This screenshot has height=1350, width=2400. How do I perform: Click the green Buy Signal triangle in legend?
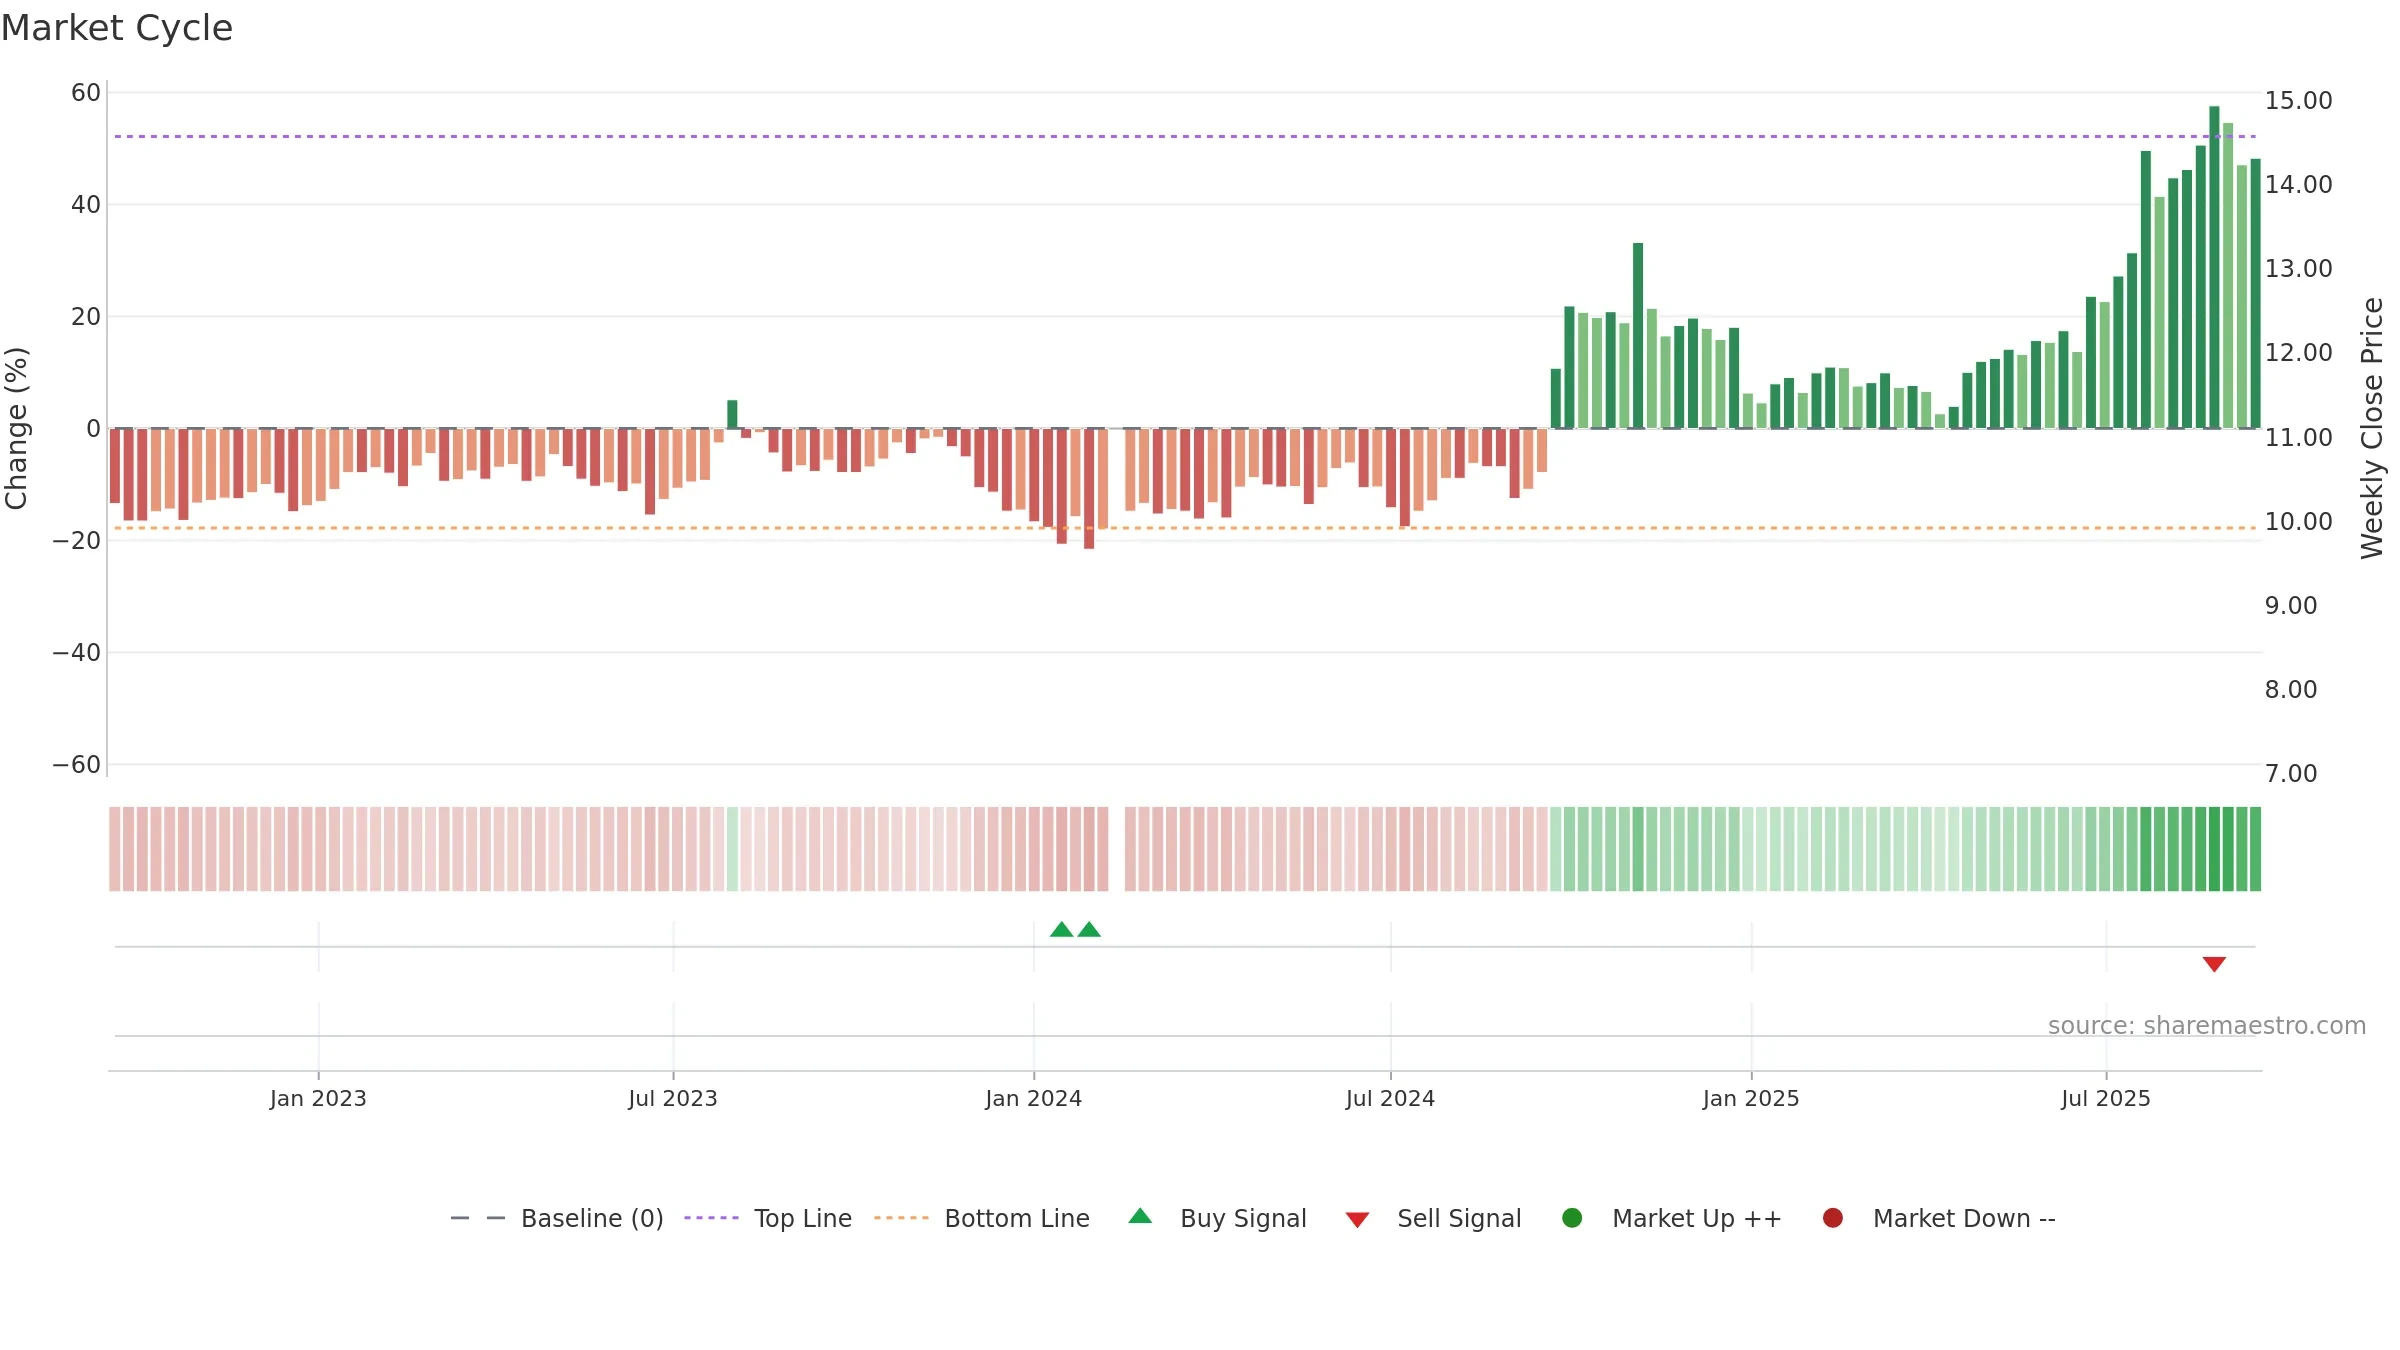pyautogui.click(x=1140, y=1217)
